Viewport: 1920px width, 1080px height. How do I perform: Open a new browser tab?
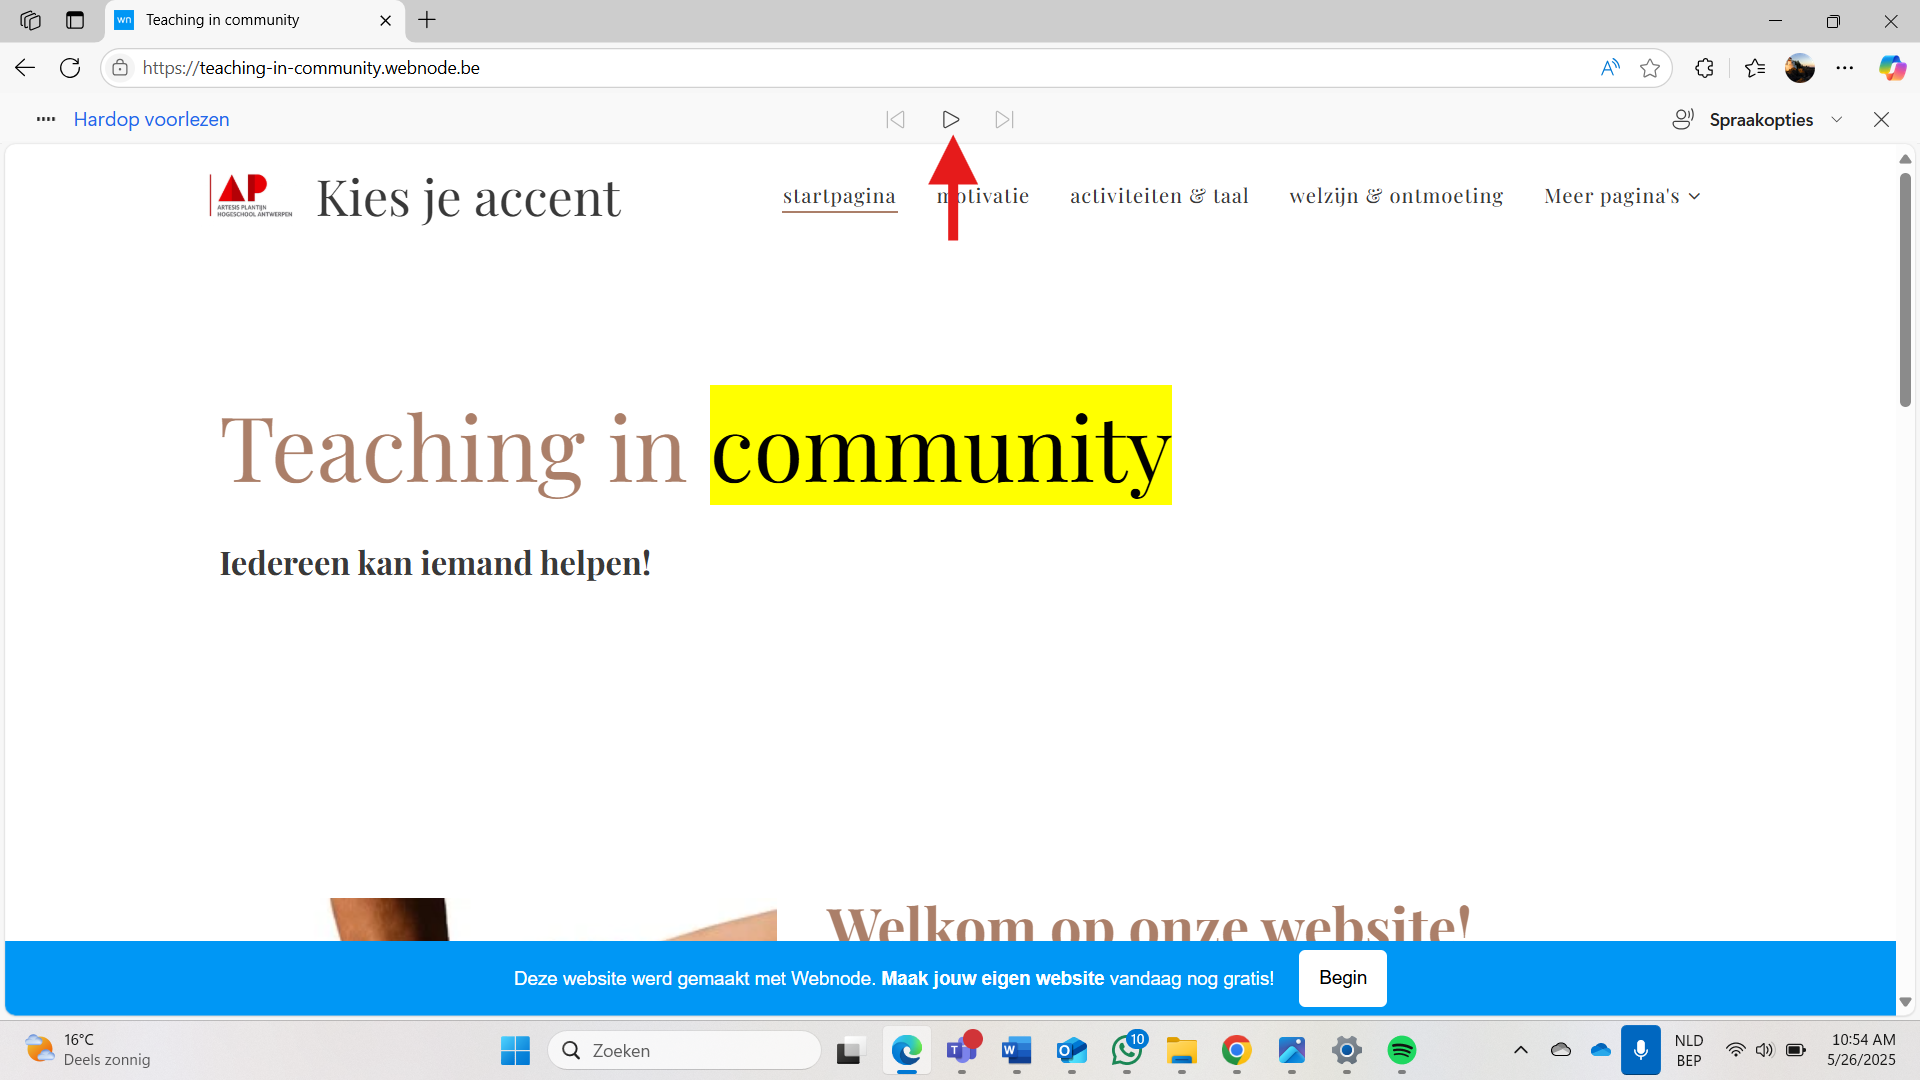[x=427, y=20]
